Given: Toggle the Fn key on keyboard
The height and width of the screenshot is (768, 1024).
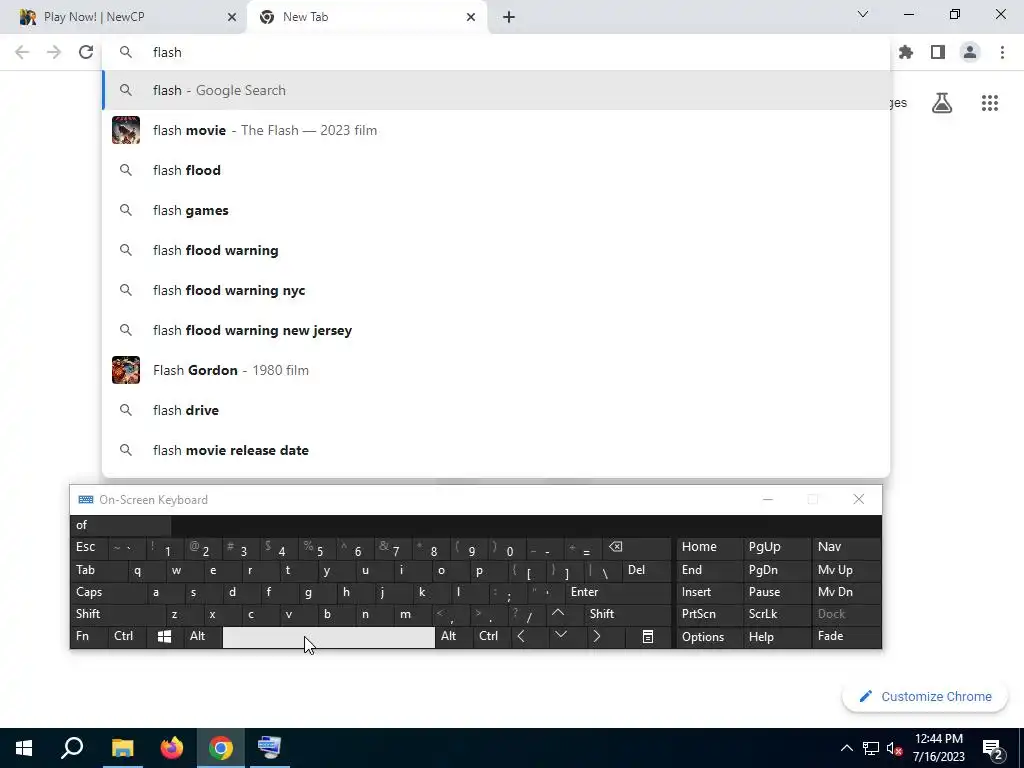Looking at the screenshot, I should pyautogui.click(x=89, y=636).
